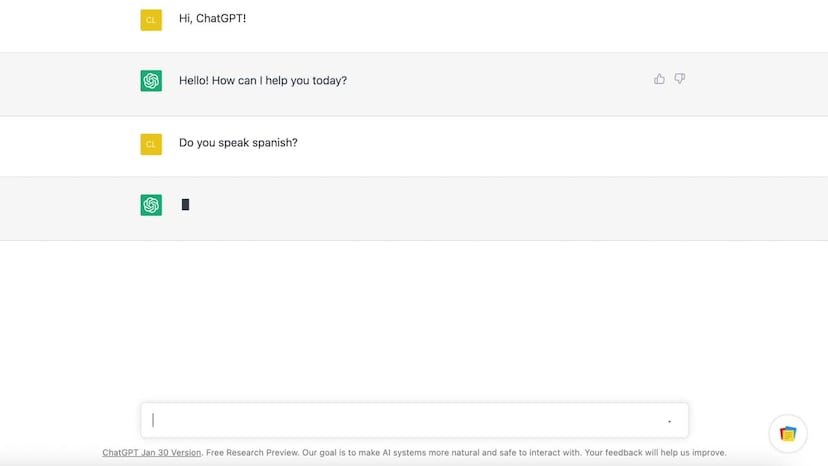Click the CL avatar beside the Spanish question
The height and width of the screenshot is (466, 828).
151,144
